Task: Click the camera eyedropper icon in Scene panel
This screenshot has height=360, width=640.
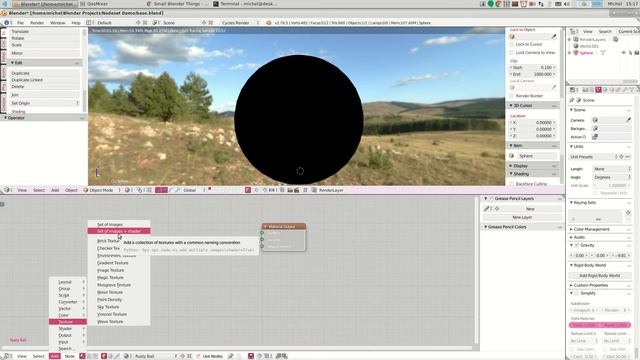Action: pyautogui.click(x=628, y=120)
